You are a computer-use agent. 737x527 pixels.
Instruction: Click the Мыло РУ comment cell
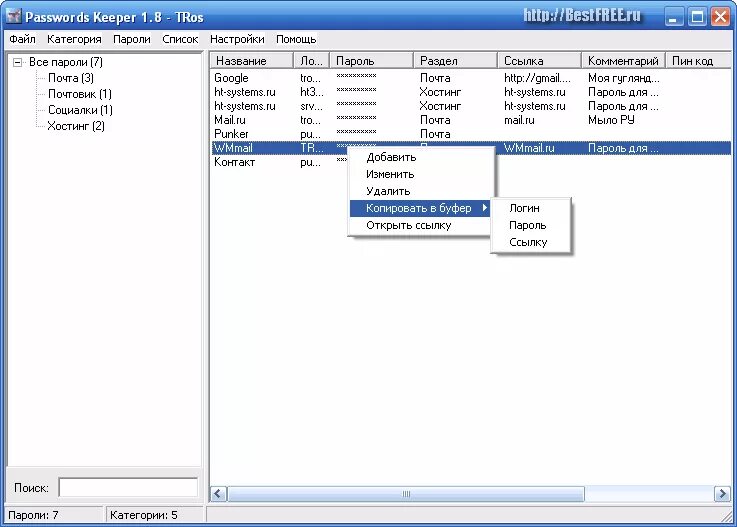(x=611, y=120)
